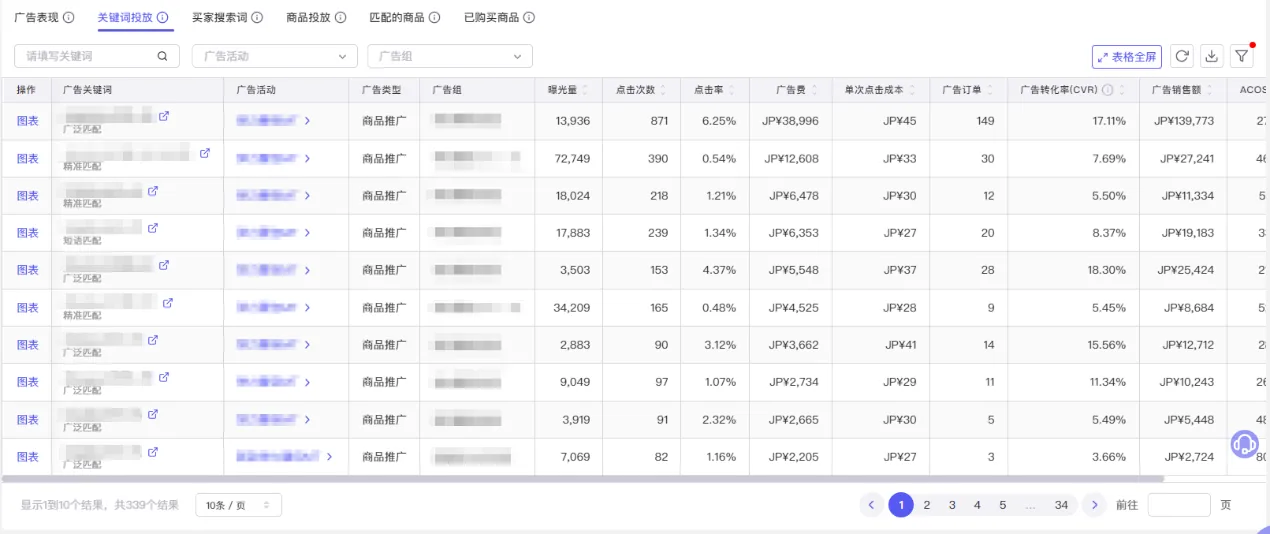The width and height of the screenshot is (1270, 534).
Task: Select the JP¥139,773 sales value
Action: click(x=1184, y=121)
